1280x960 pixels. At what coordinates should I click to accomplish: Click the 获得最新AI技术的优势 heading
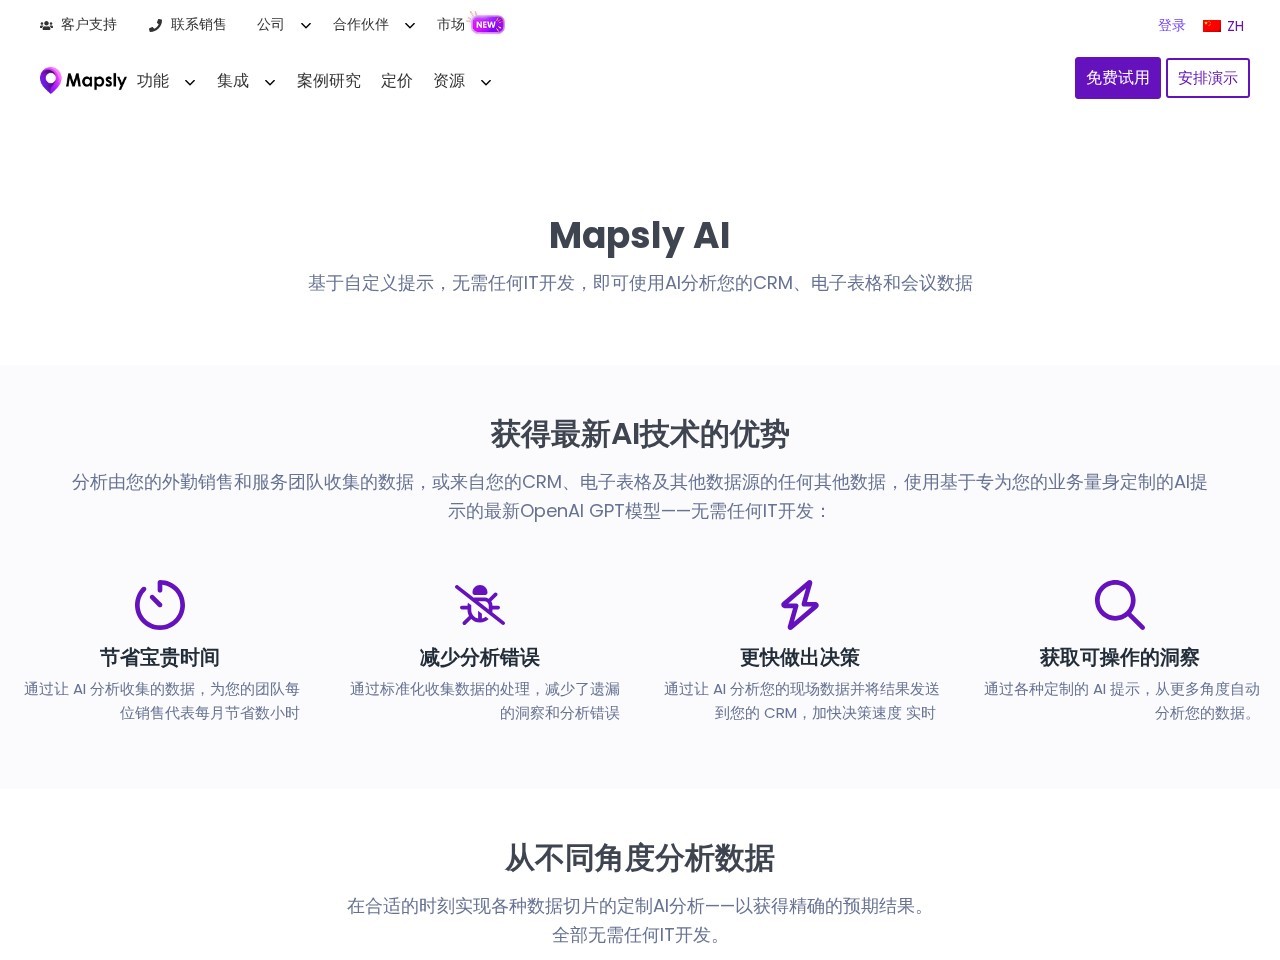coord(640,435)
